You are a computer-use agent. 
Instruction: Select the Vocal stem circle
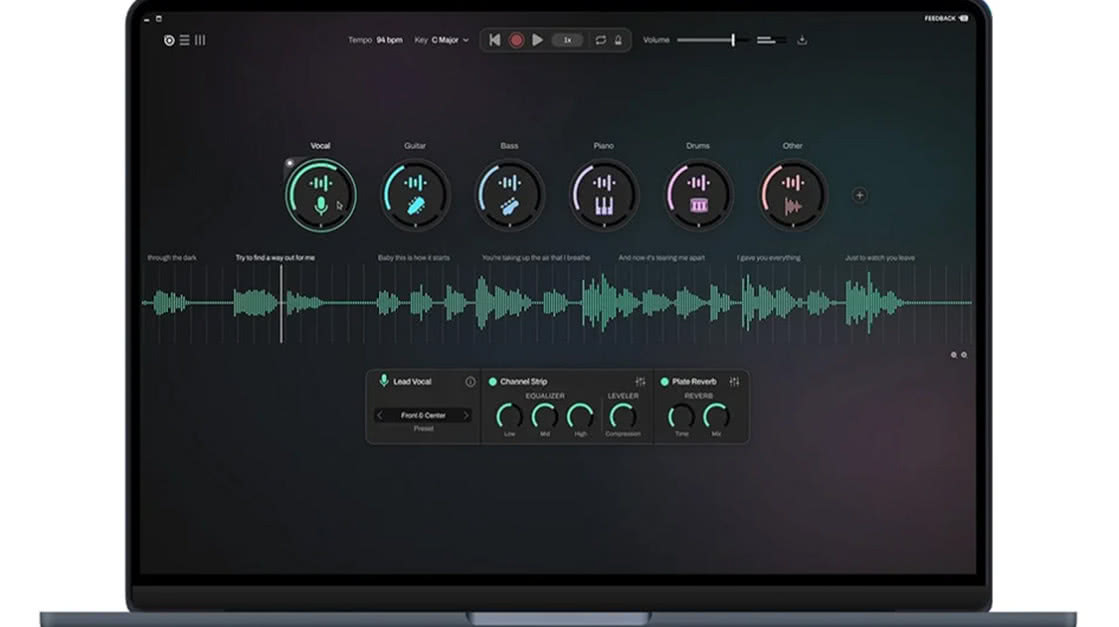click(320, 195)
